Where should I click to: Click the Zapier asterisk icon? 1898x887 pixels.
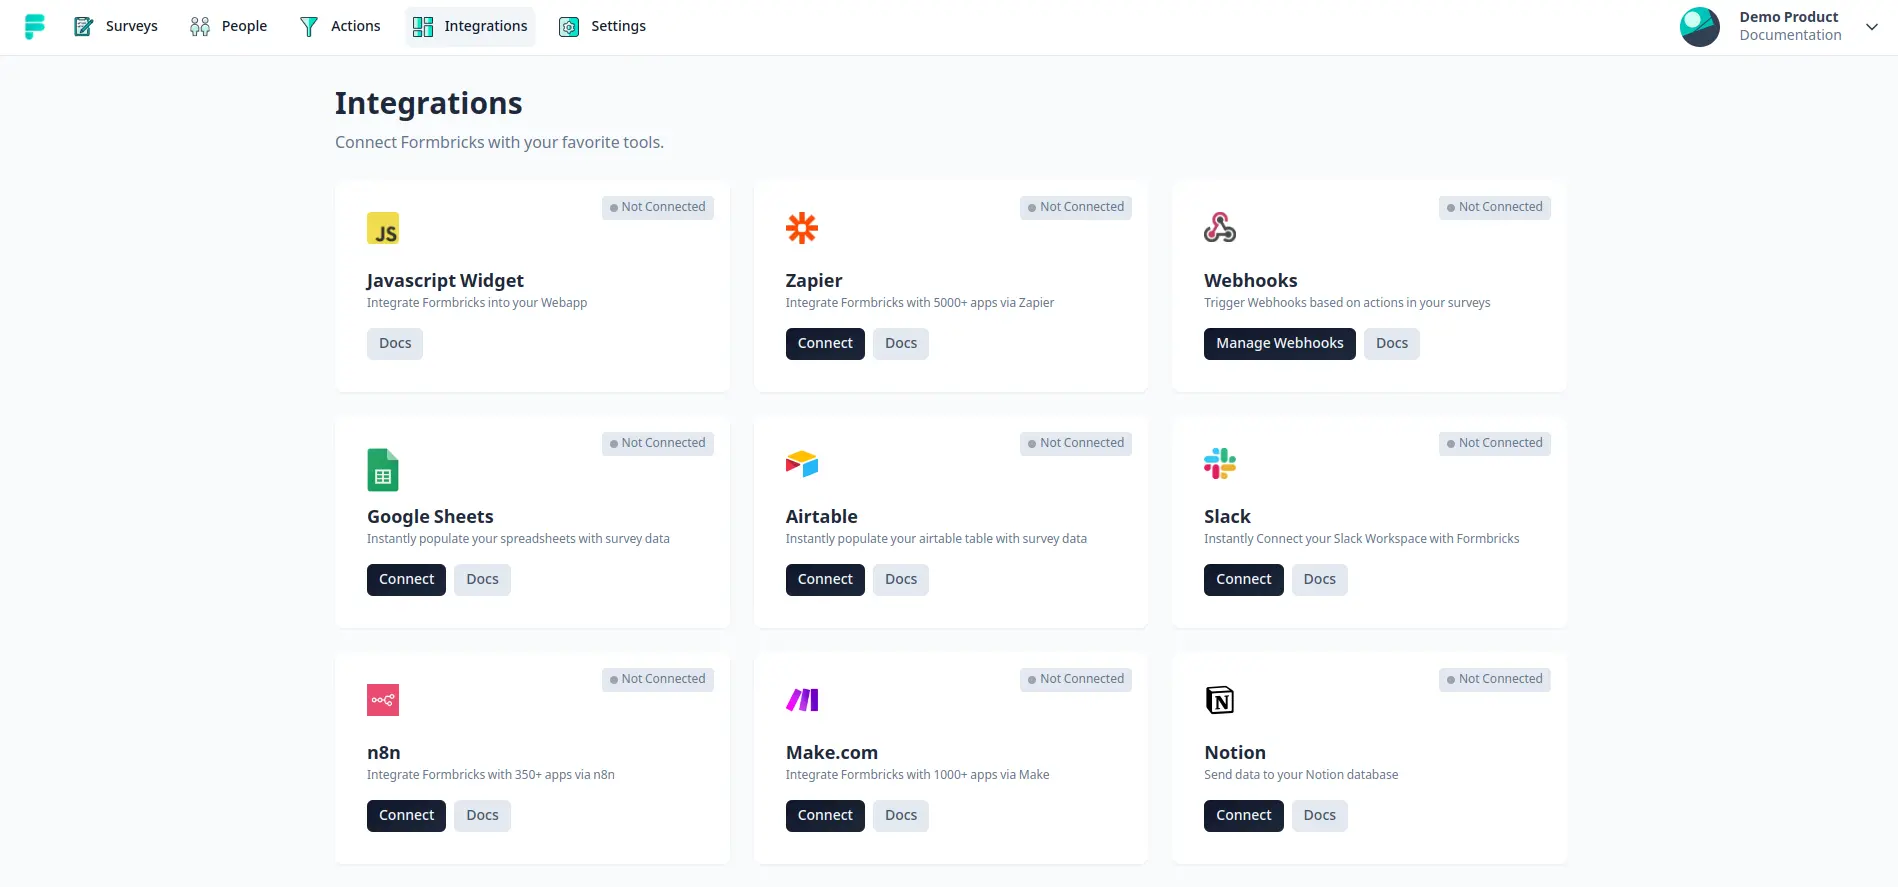point(801,228)
